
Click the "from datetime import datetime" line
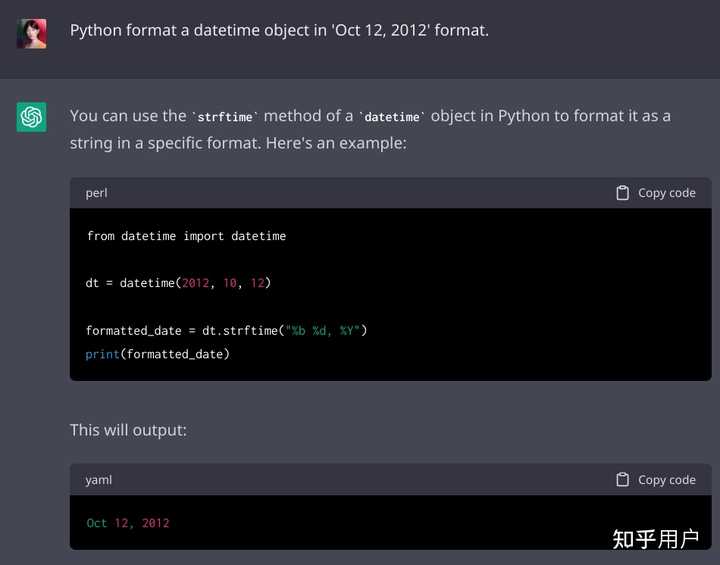point(186,236)
